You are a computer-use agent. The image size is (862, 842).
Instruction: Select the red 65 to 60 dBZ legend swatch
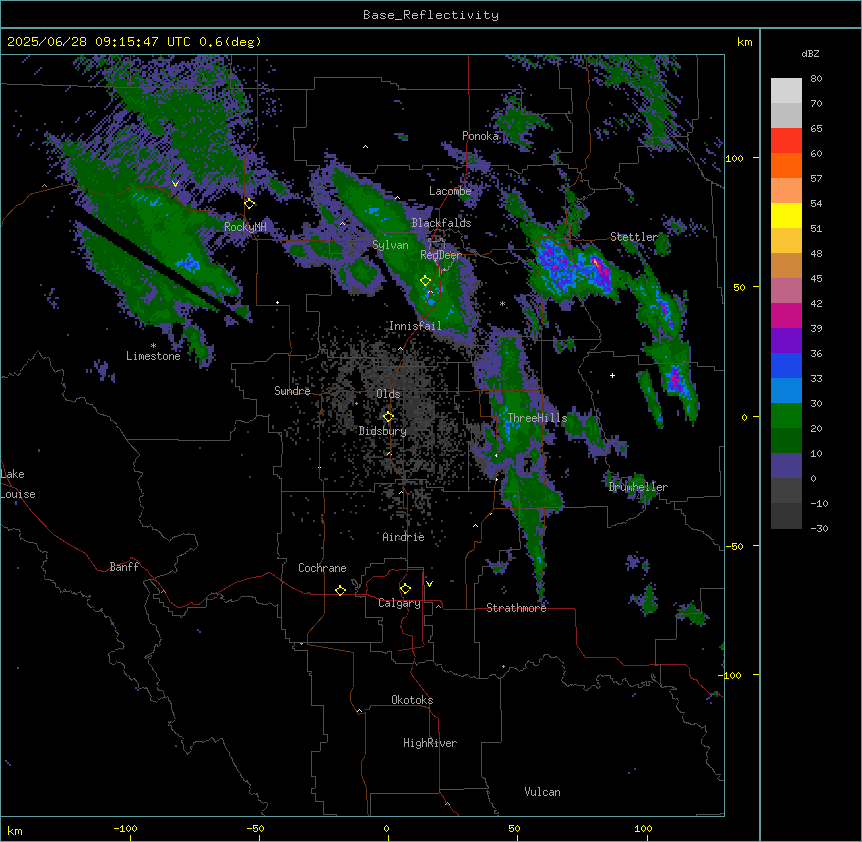coord(786,141)
